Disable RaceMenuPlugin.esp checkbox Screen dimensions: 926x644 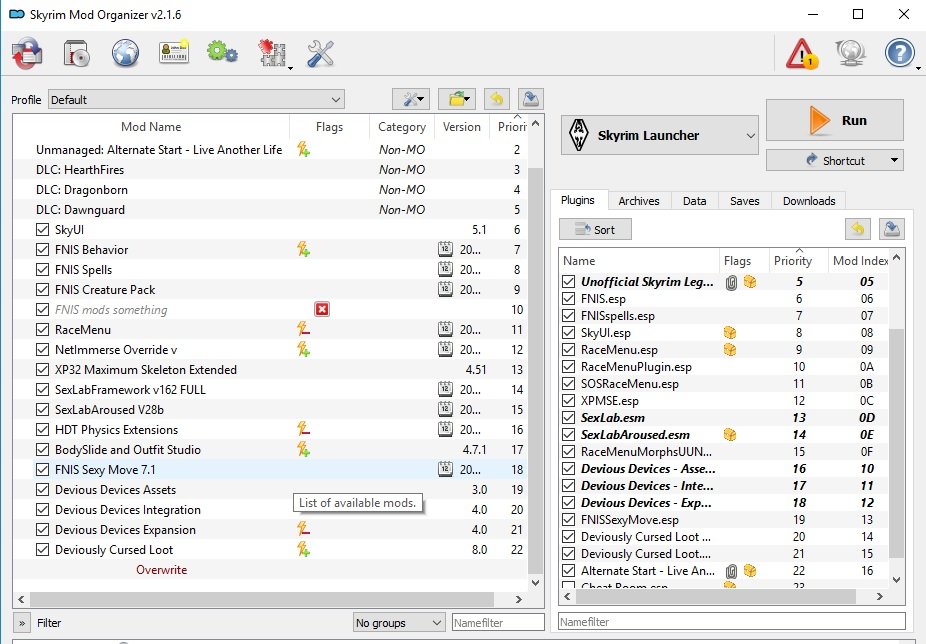tap(569, 366)
